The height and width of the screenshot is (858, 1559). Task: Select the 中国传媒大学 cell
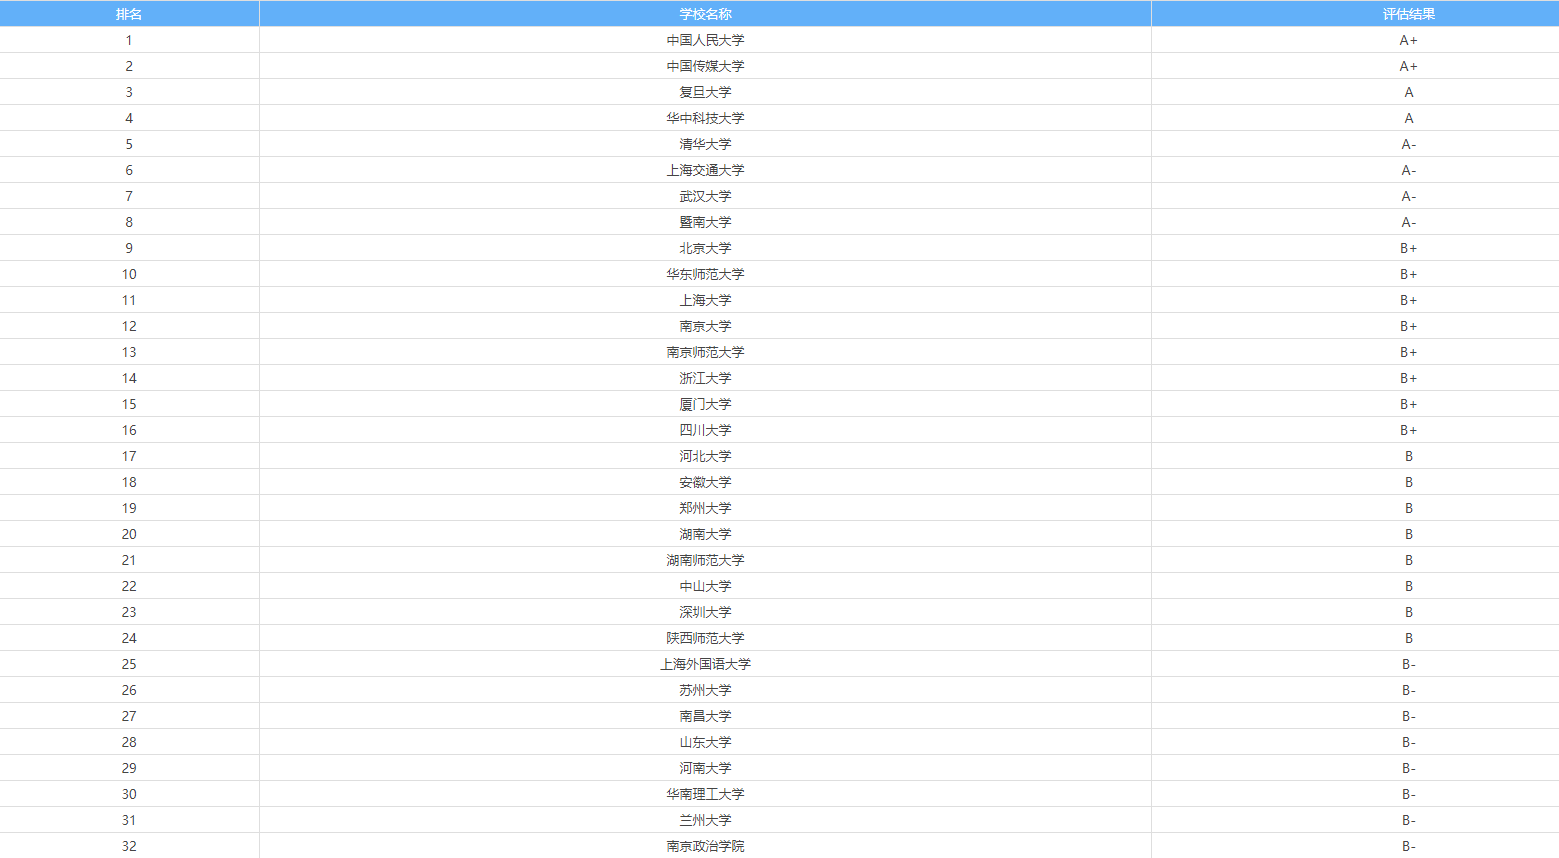click(705, 66)
